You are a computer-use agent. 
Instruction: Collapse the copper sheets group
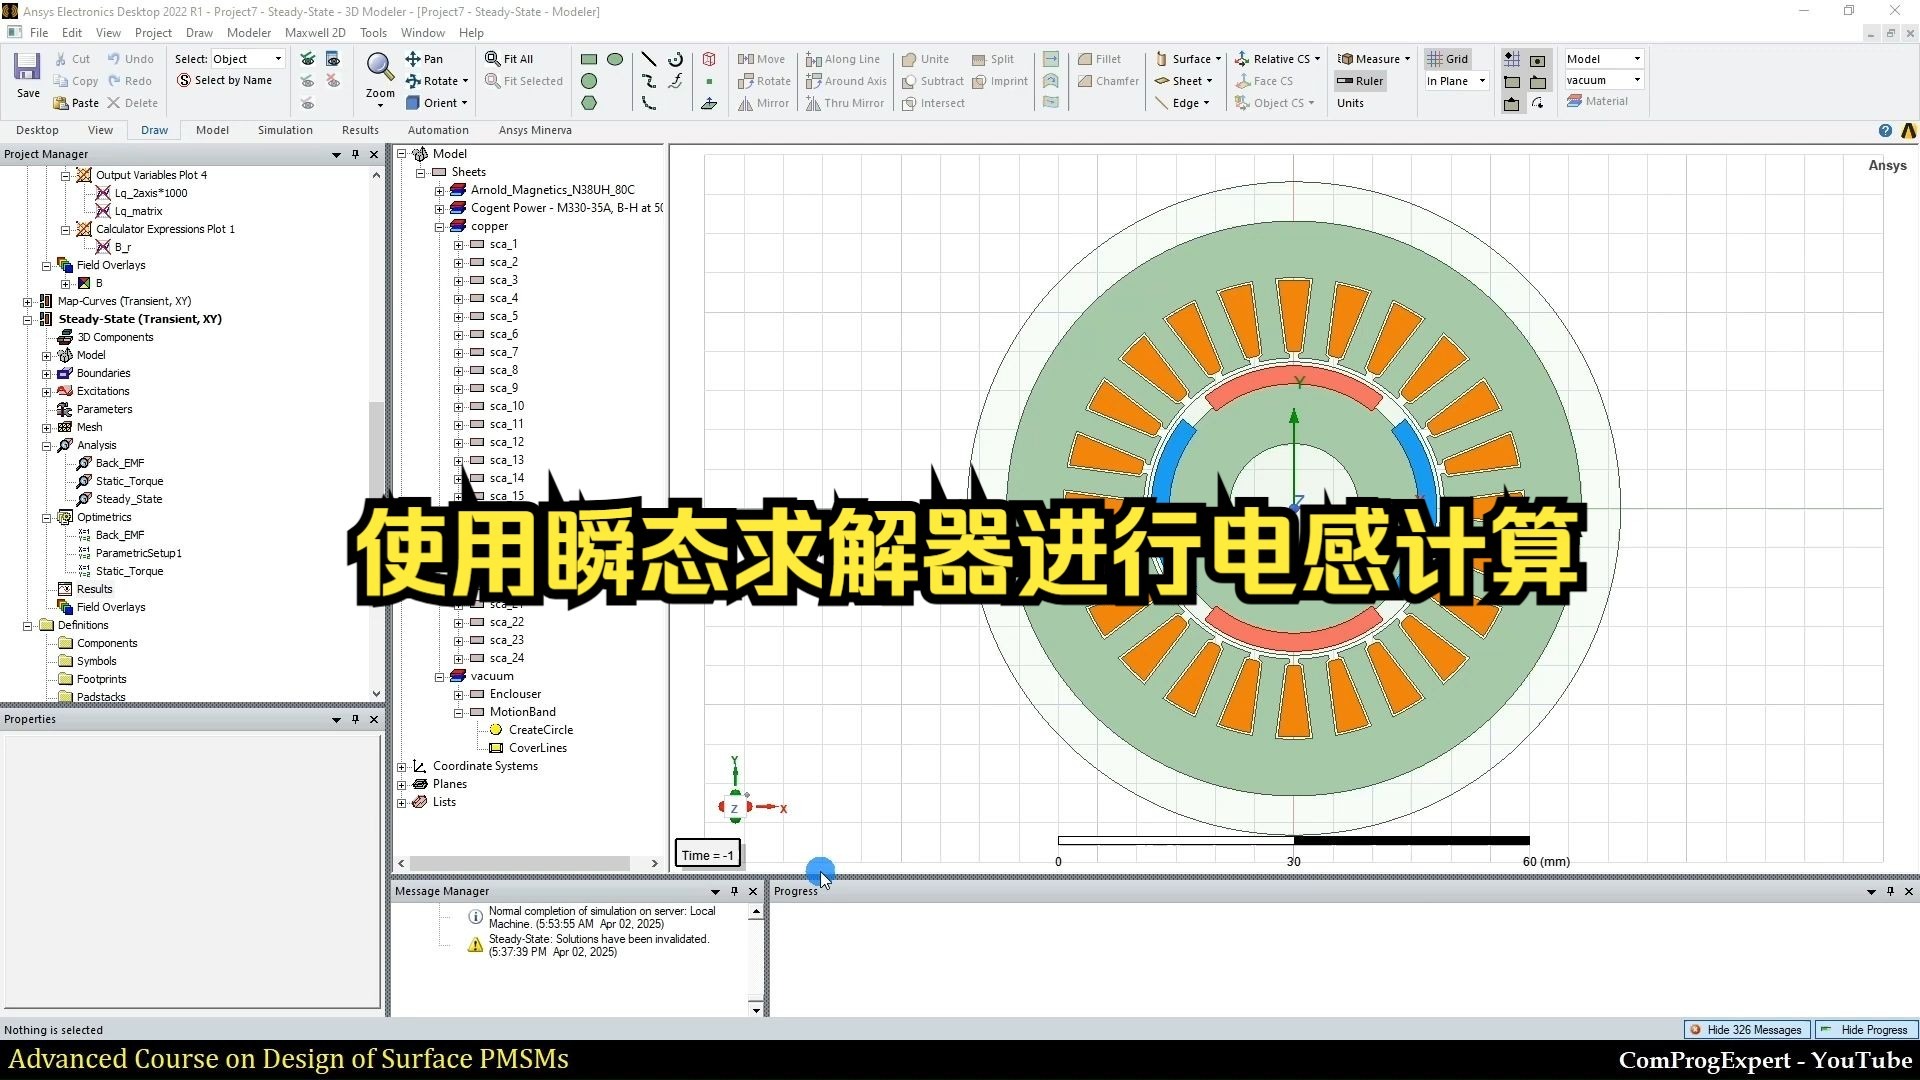click(x=439, y=226)
